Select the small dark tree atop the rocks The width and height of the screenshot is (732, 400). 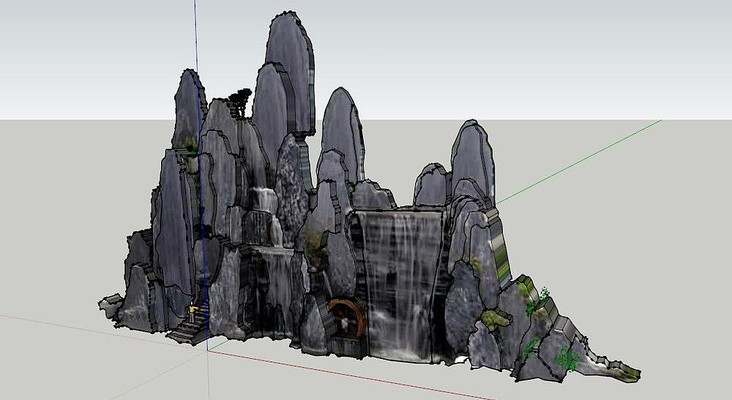[x=238, y=100]
